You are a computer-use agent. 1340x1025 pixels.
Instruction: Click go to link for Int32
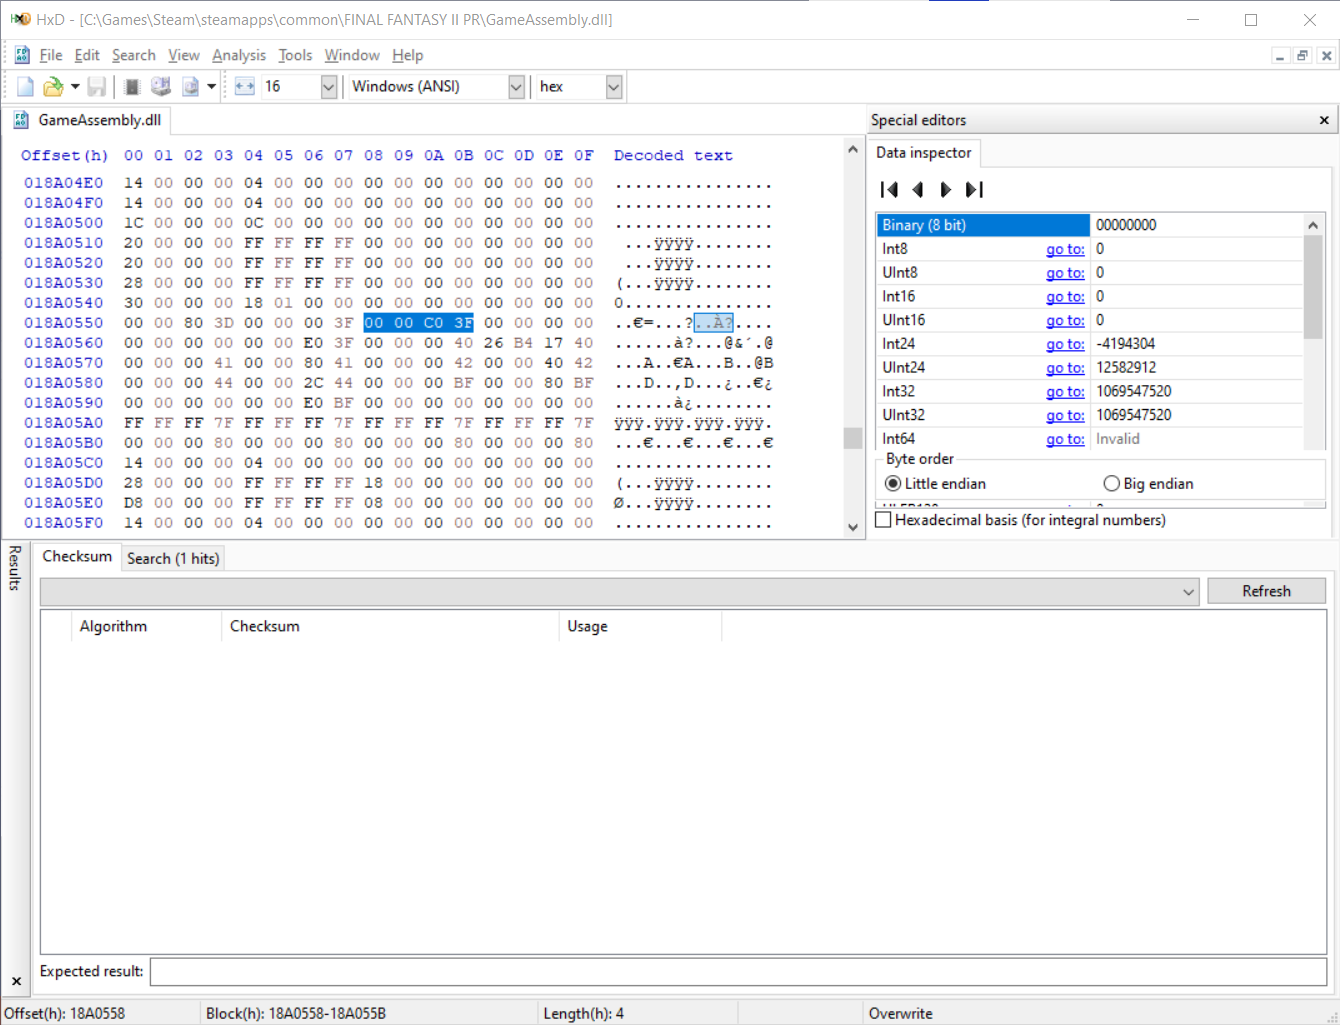1065,391
